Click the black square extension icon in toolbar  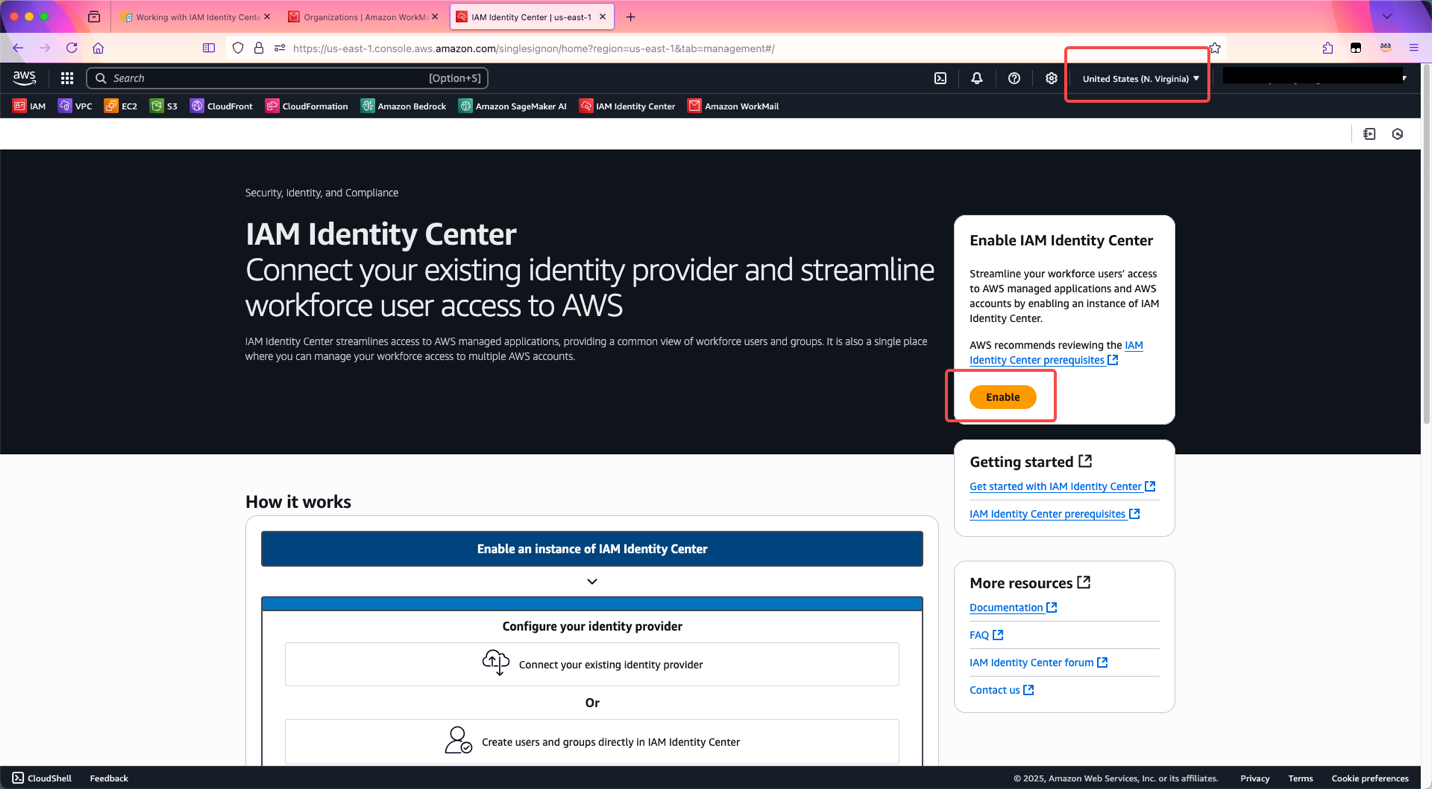pos(1356,48)
